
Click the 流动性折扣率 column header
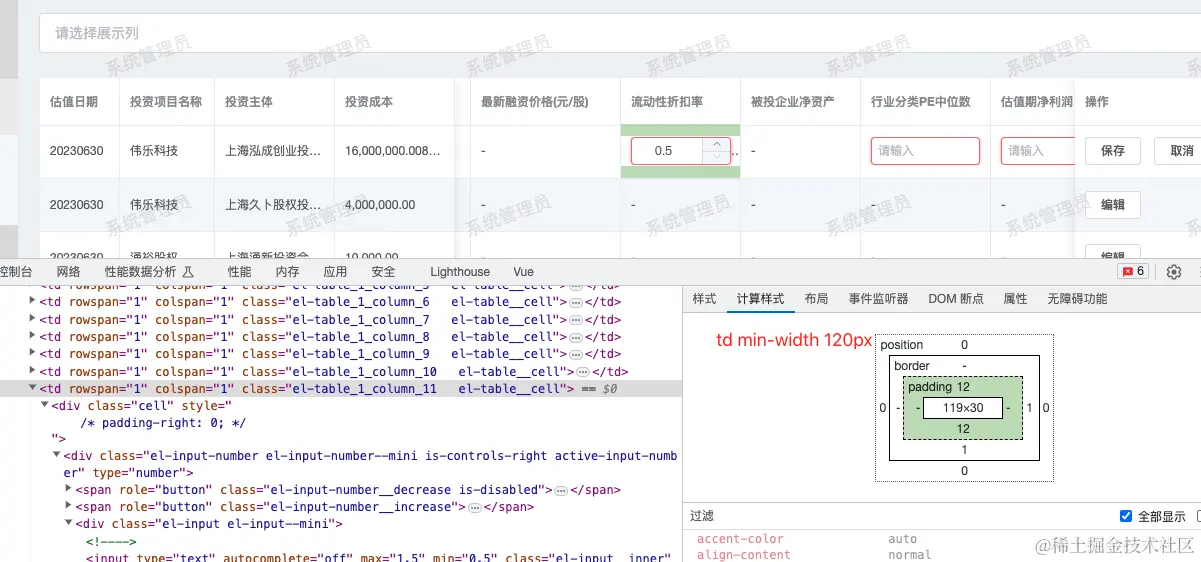(667, 102)
